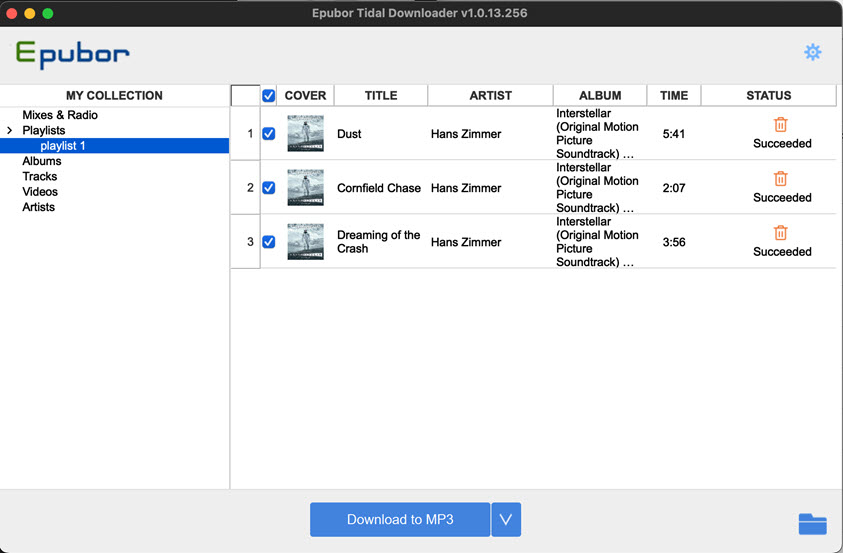Collapse the Playlists tree arrow

[9, 131]
